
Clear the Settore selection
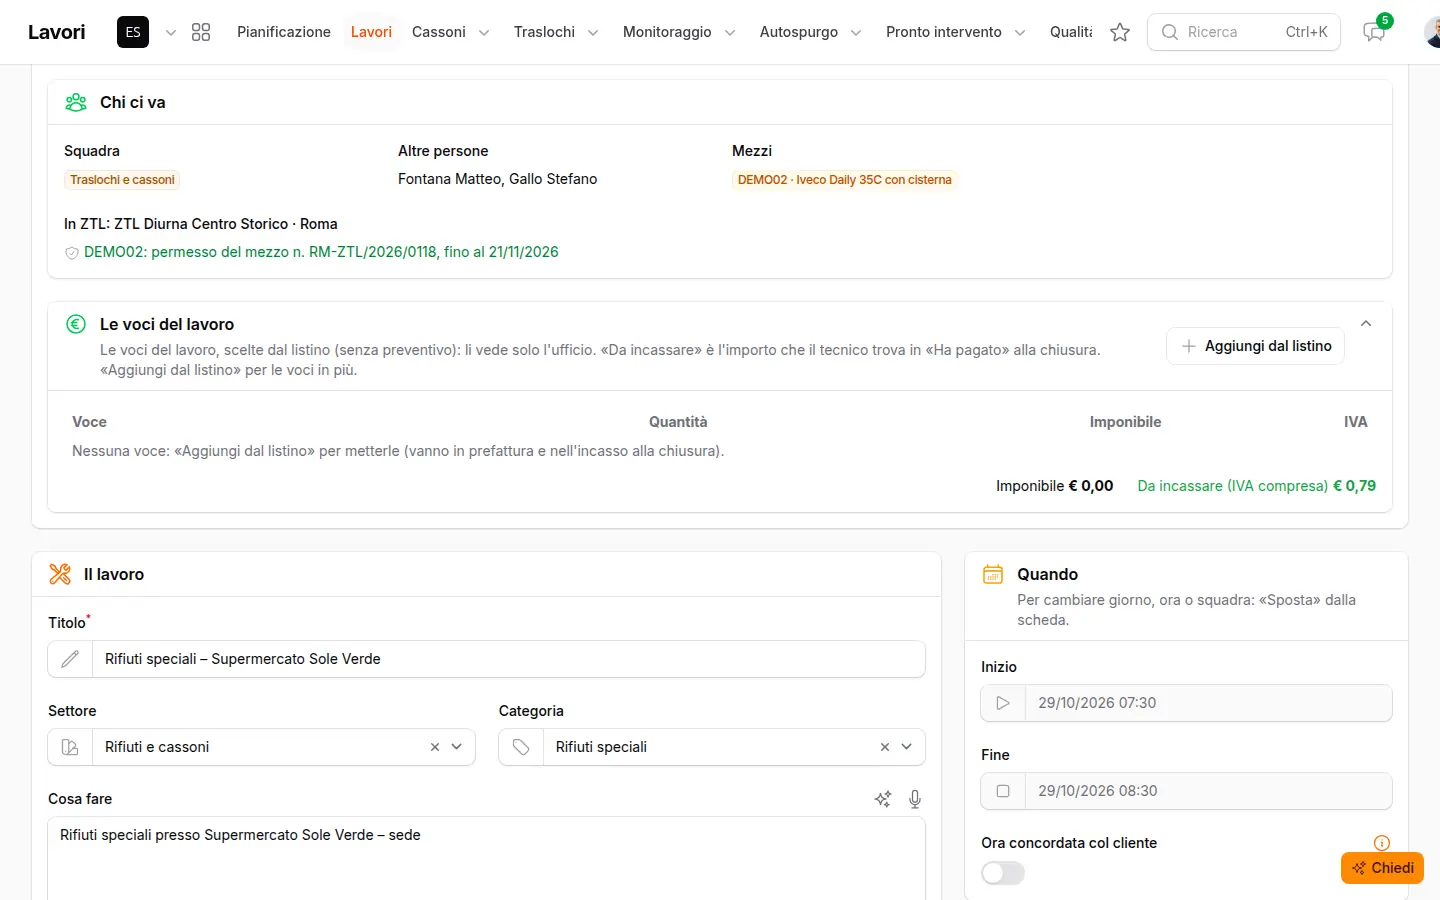pyautogui.click(x=435, y=747)
